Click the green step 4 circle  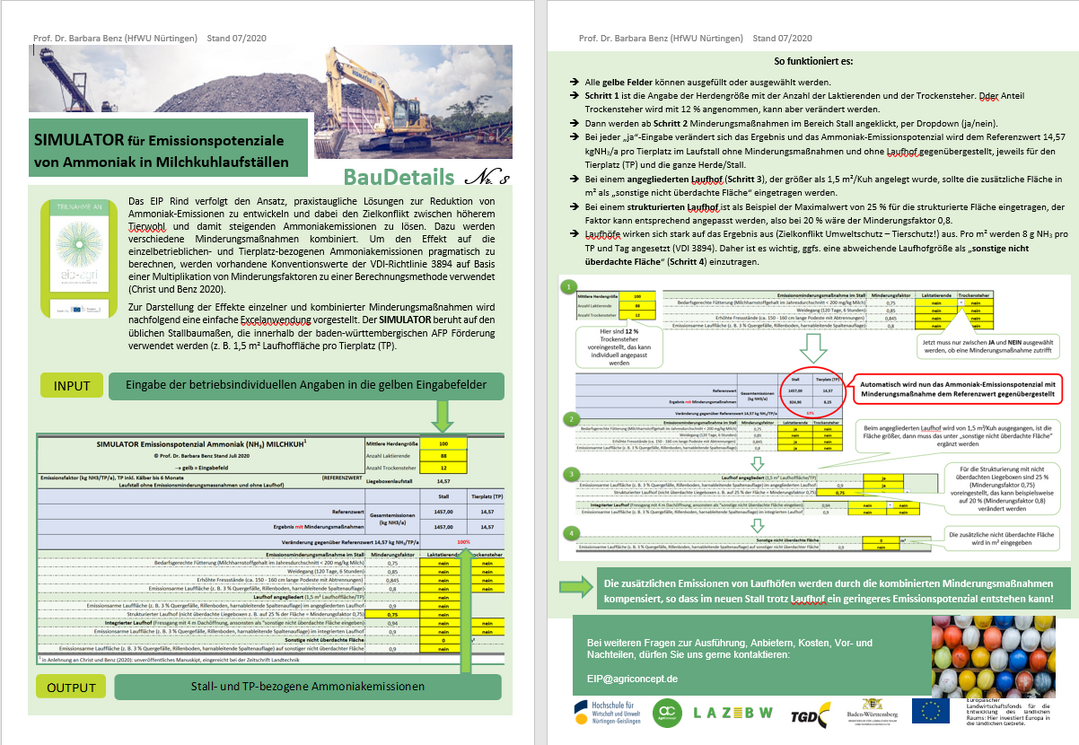(570, 532)
